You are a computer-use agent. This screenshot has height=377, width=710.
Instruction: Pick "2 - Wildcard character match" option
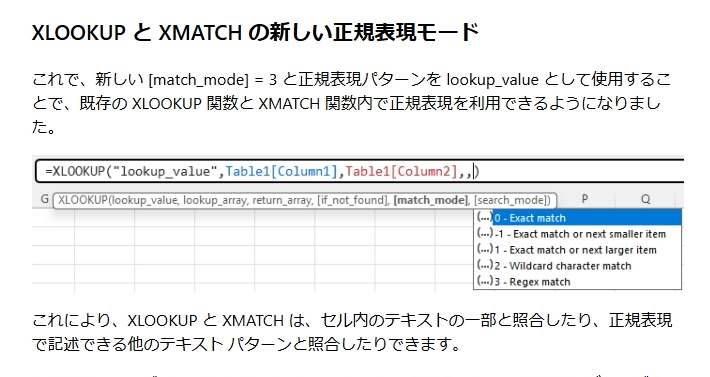[563, 266]
